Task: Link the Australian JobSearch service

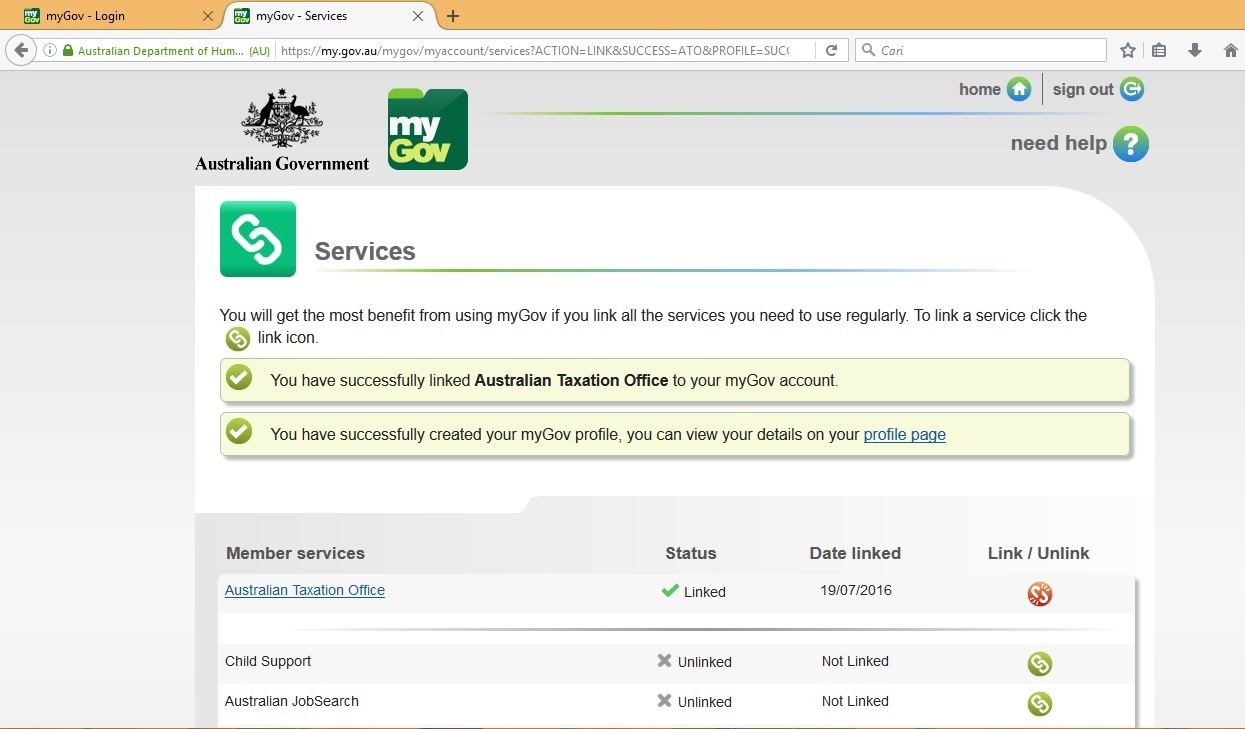Action: (x=1038, y=703)
